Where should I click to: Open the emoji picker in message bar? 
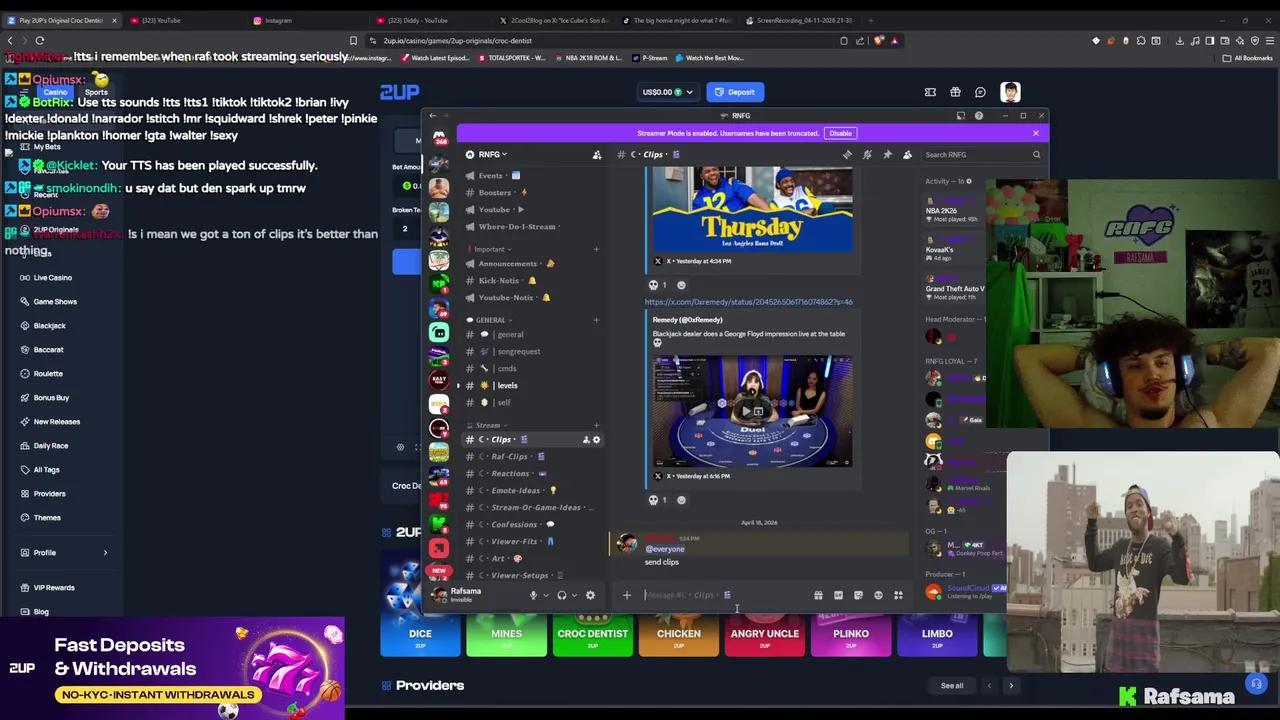[878, 595]
